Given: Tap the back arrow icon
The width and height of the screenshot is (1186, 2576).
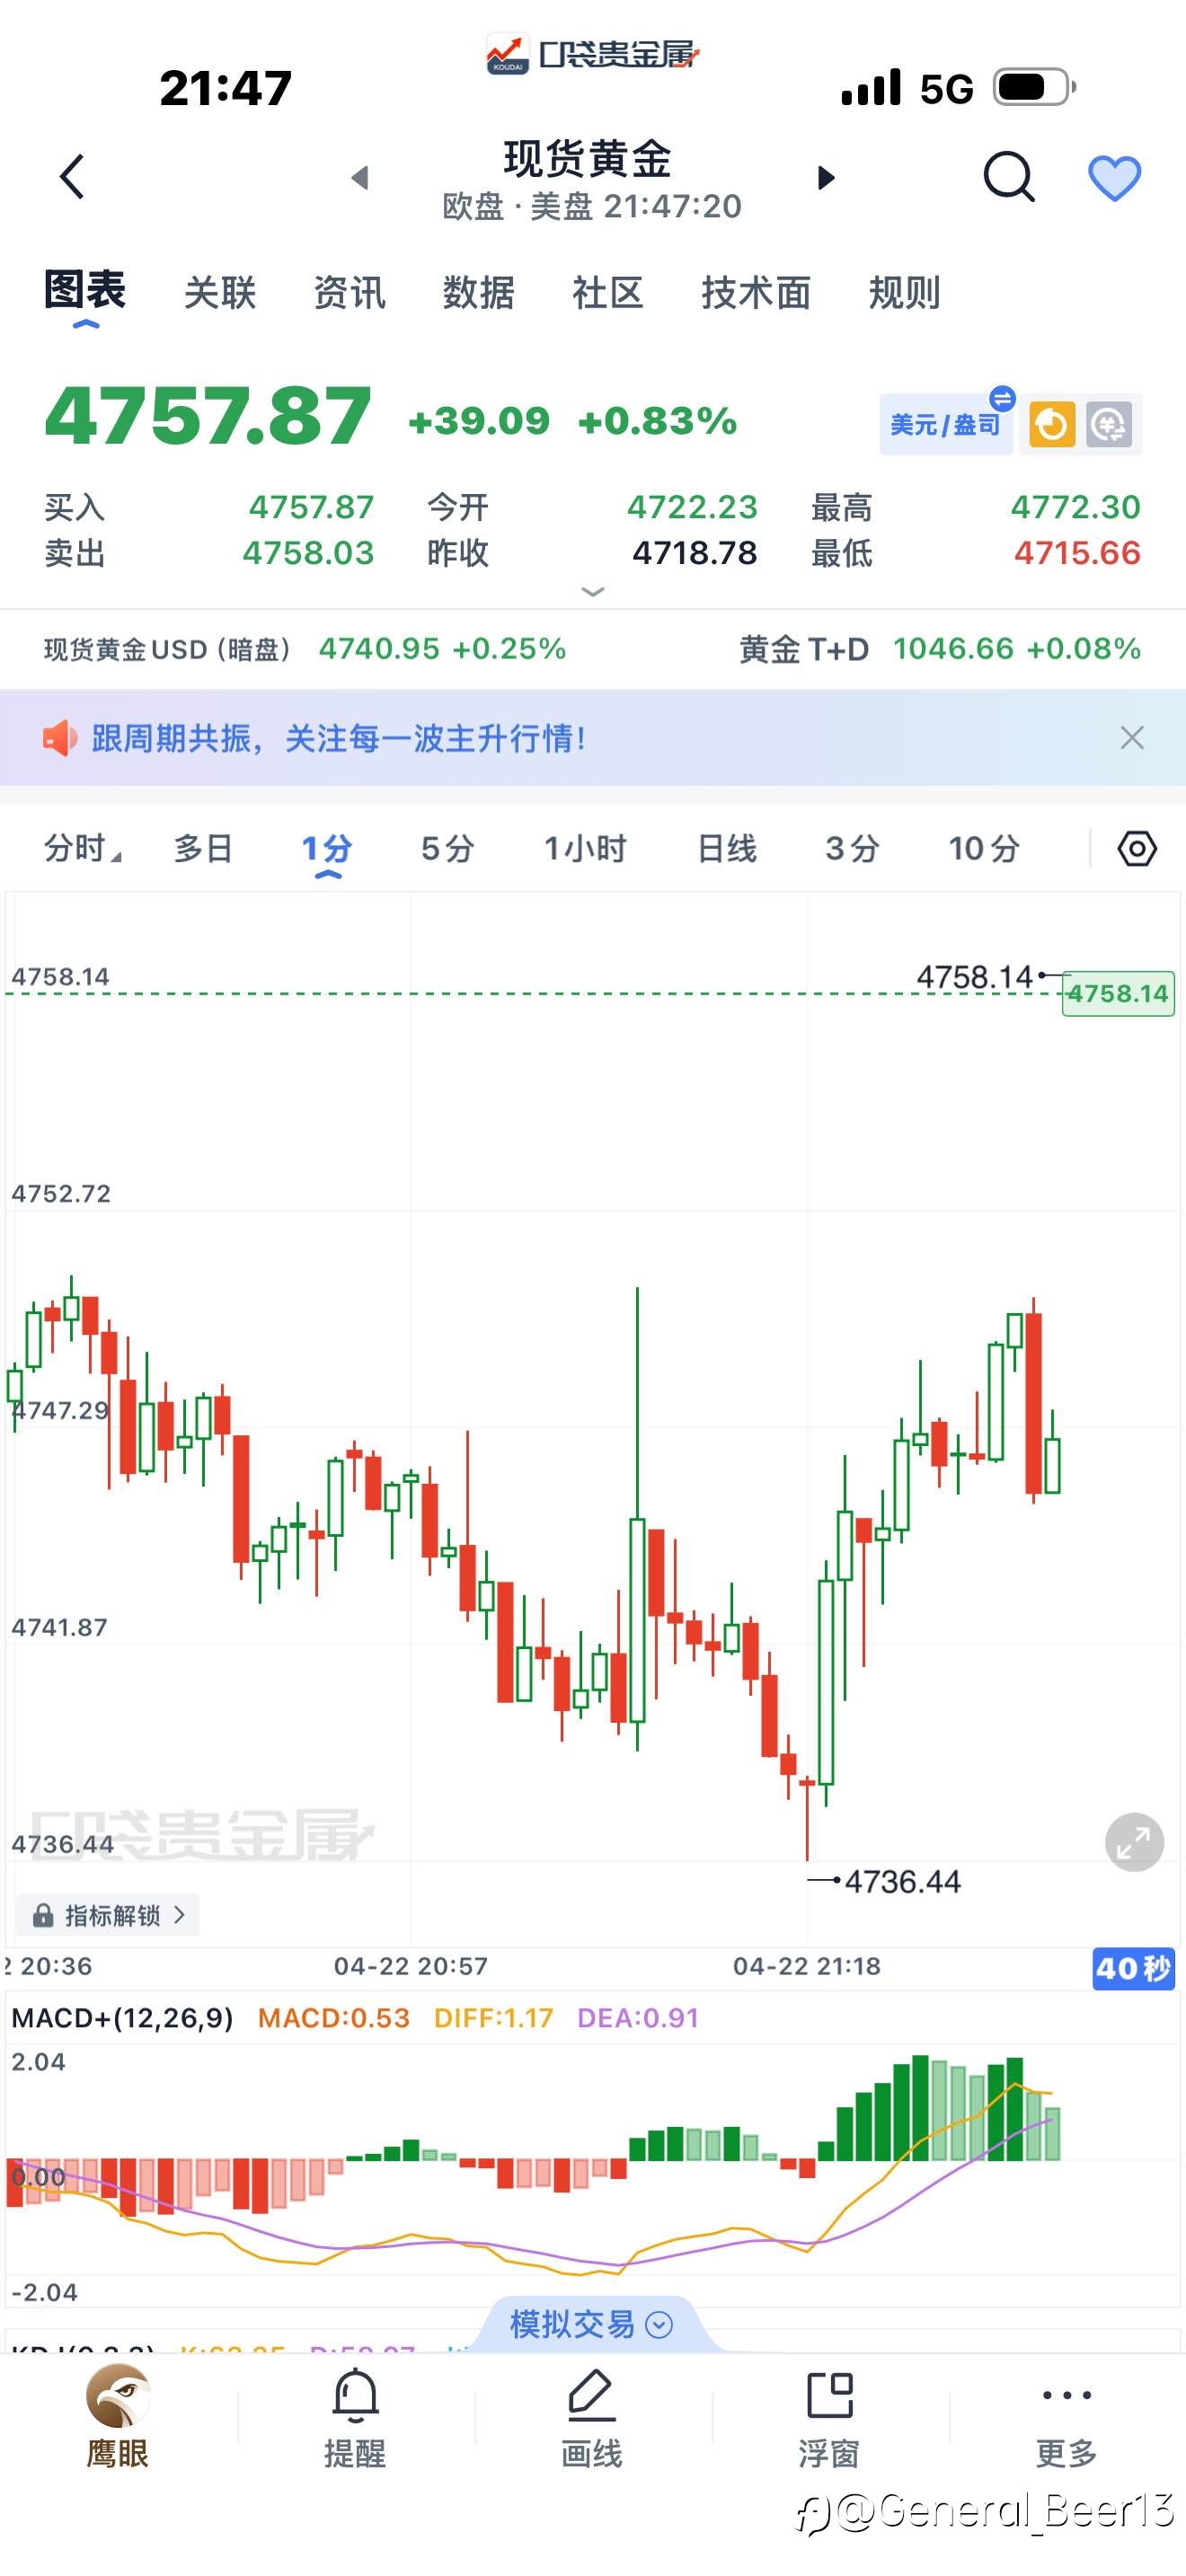Looking at the screenshot, I should [72, 178].
